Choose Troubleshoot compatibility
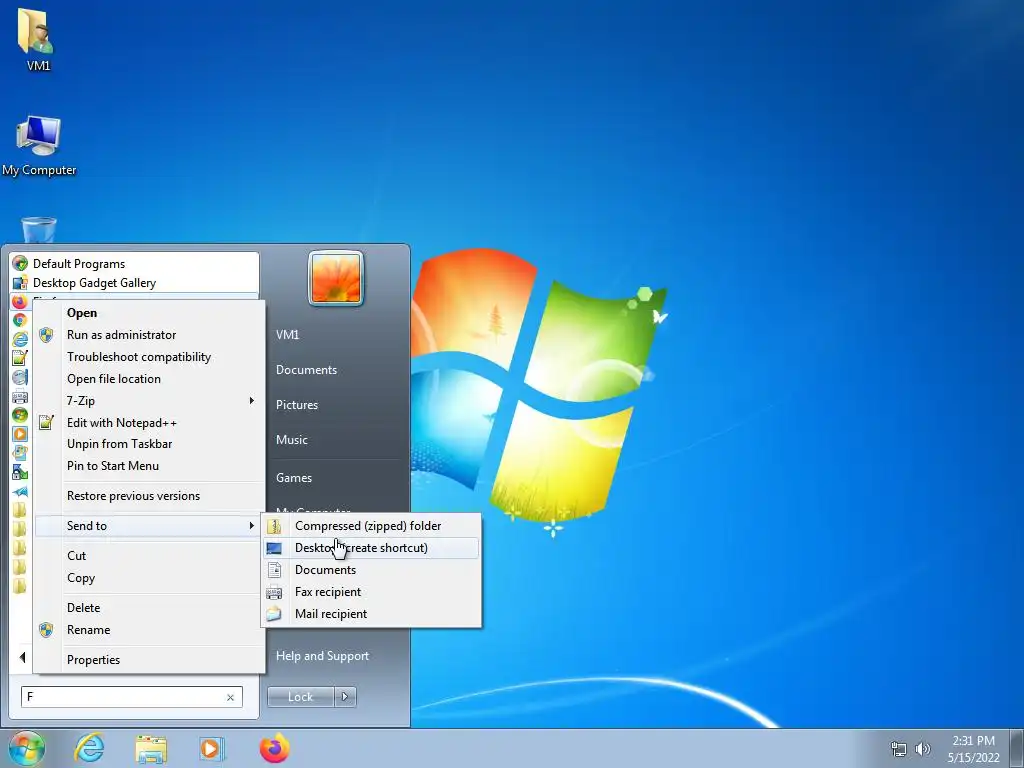The height and width of the screenshot is (768, 1024). pyautogui.click(x=150, y=357)
